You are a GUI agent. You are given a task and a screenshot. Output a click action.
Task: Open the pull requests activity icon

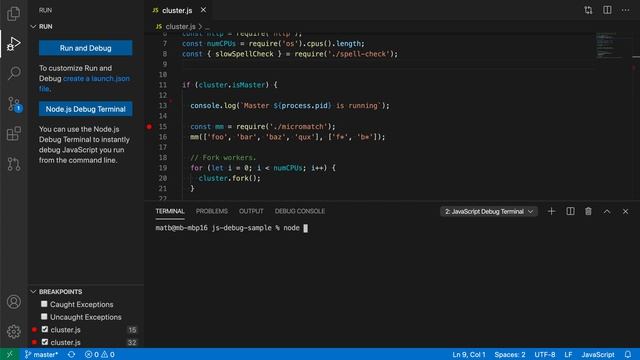click(x=13, y=164)
